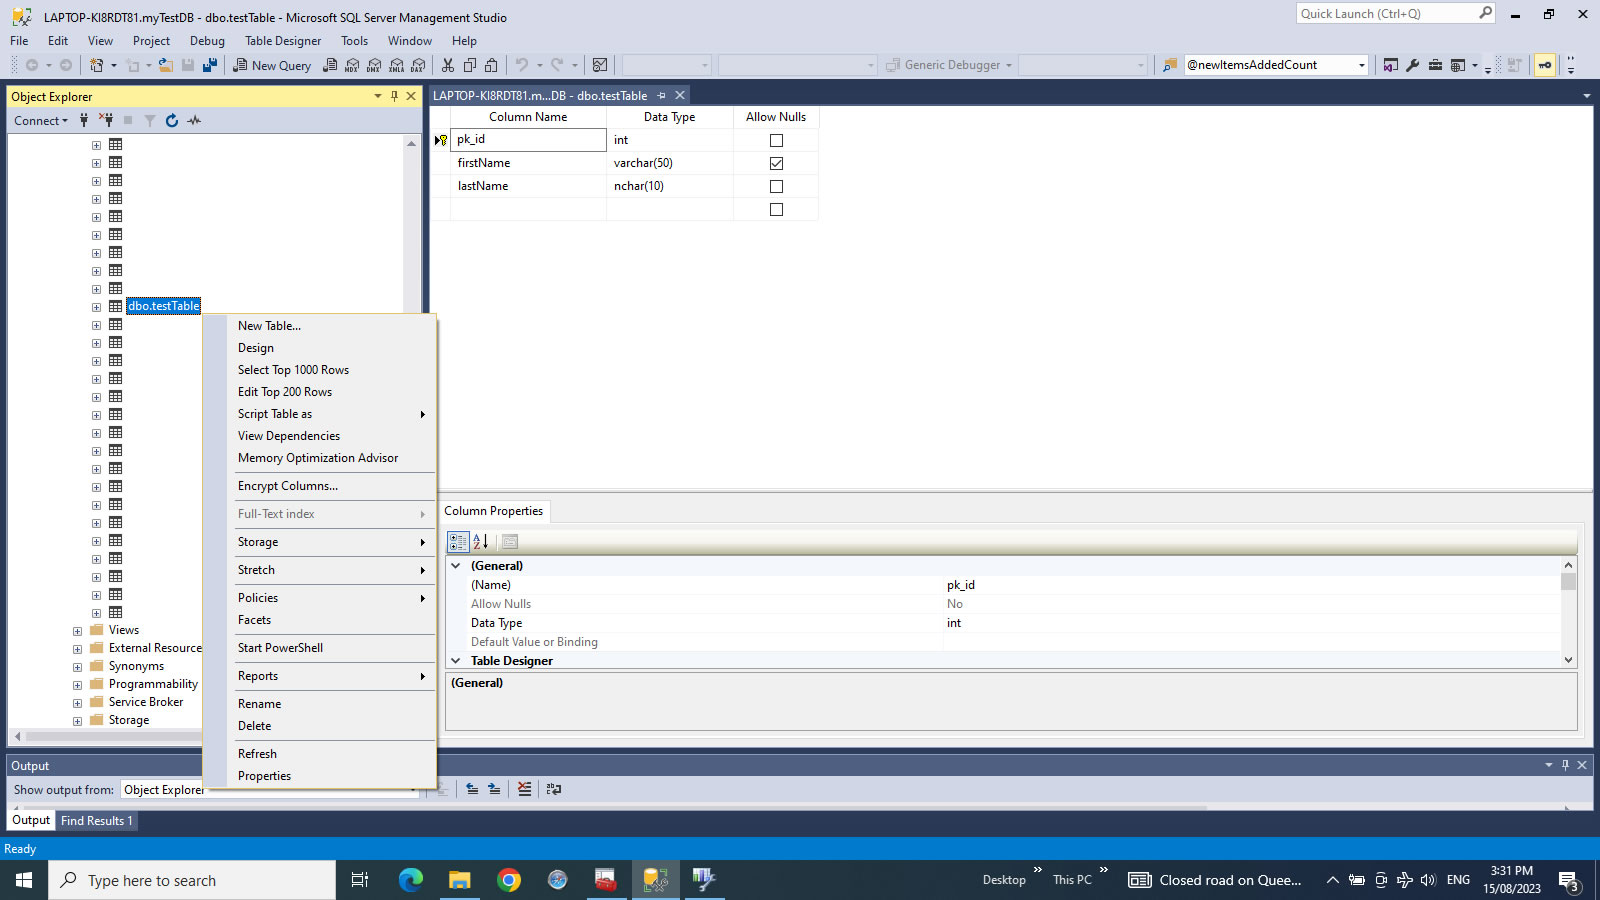Click the New Query toolbar button
The height and width of the screenshot is (900, 1600).
click(272, 65)
